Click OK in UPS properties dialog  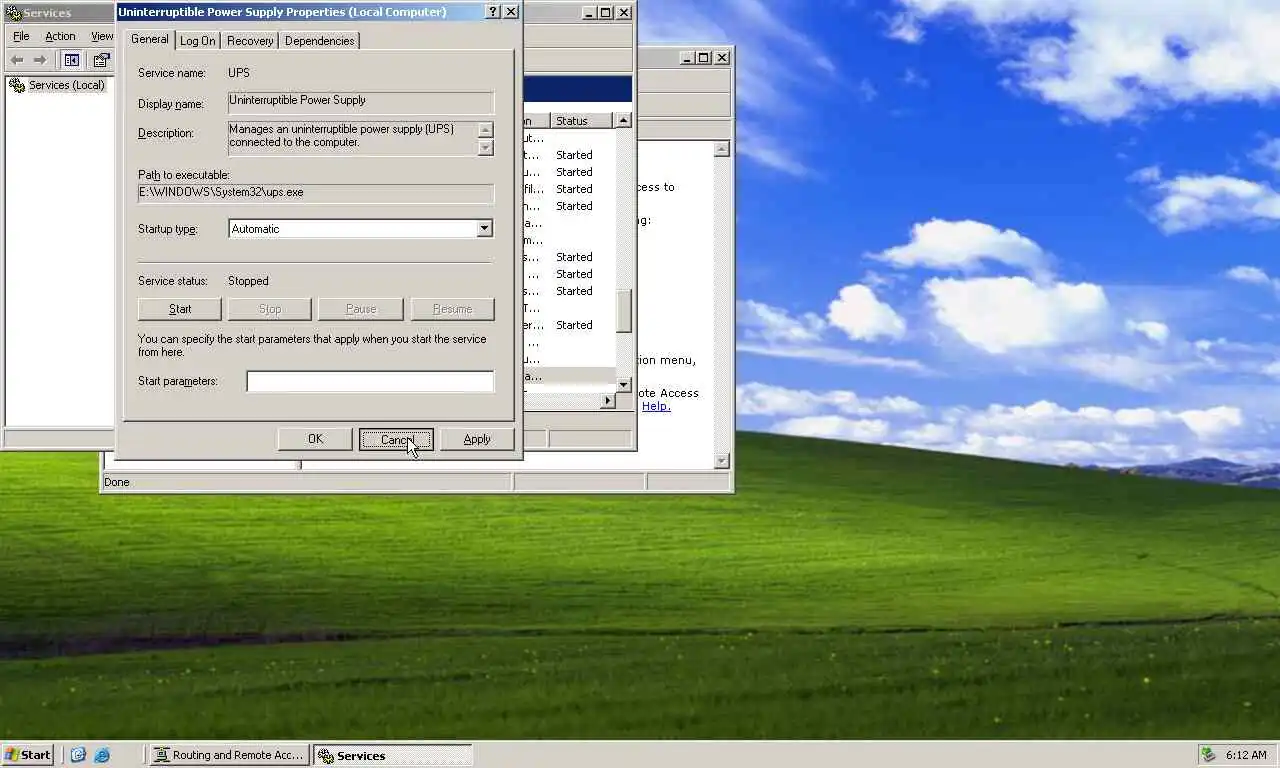click(315, 439)
